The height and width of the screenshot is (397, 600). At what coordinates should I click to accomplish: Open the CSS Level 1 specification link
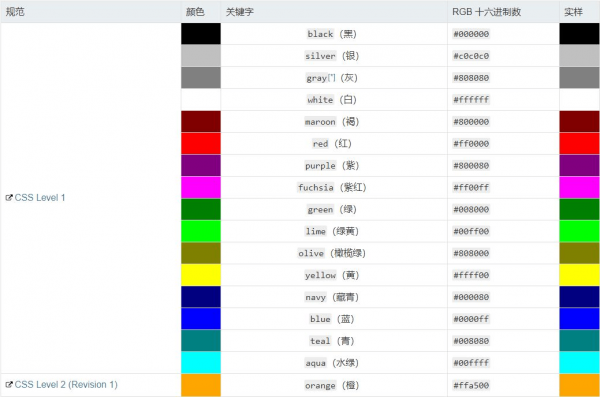(x=40, y=198)
